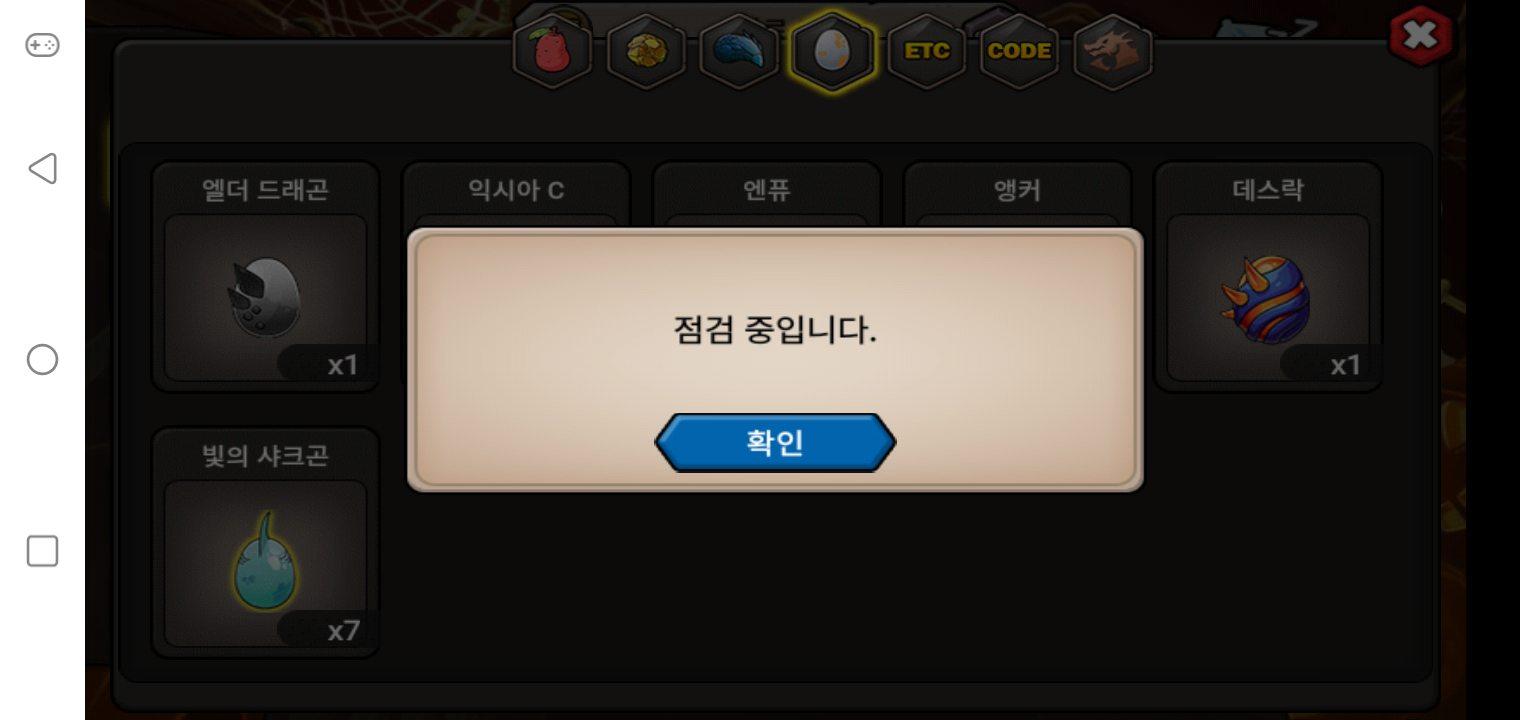Tap the Android home circle button
This screenshot has height=720, width=1520.
tap(42, 360)
